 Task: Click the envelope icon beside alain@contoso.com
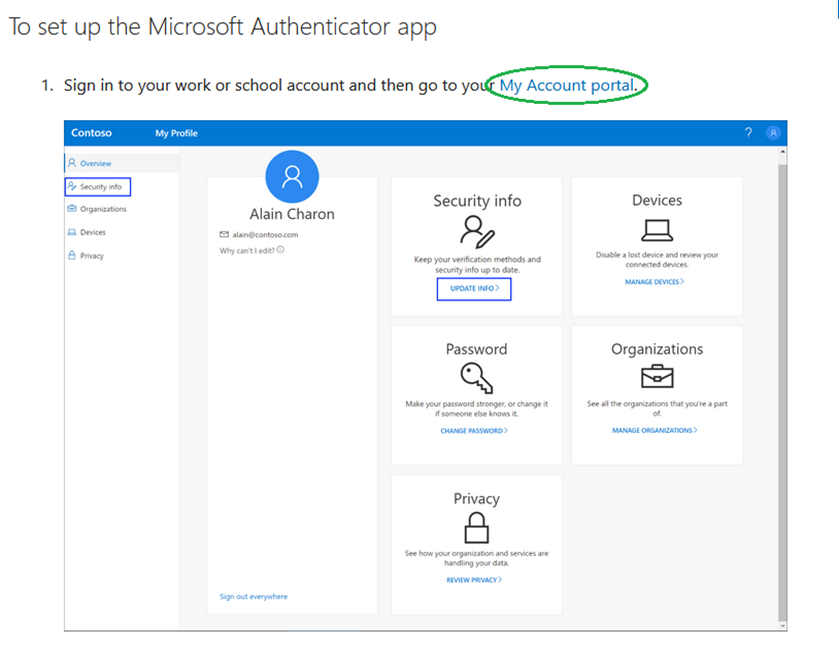click(224, 234)
